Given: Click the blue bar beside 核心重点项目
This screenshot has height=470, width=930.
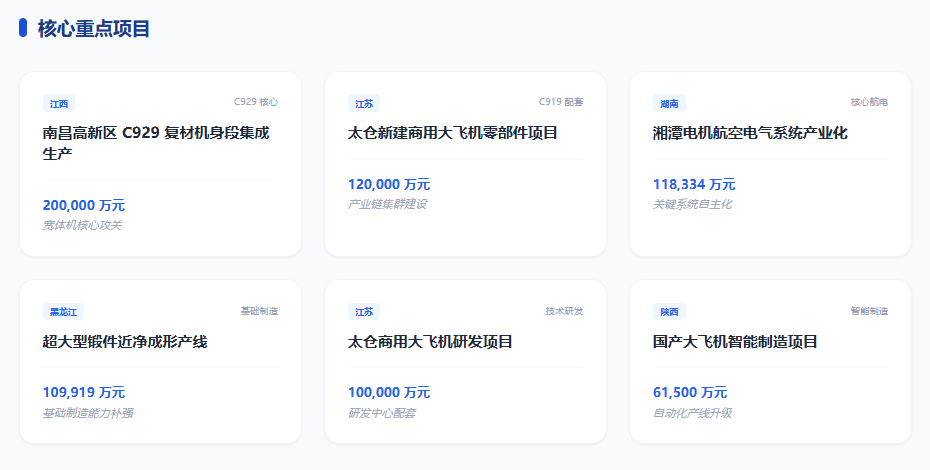Looking at the screenshot, I should click(23, 28).
